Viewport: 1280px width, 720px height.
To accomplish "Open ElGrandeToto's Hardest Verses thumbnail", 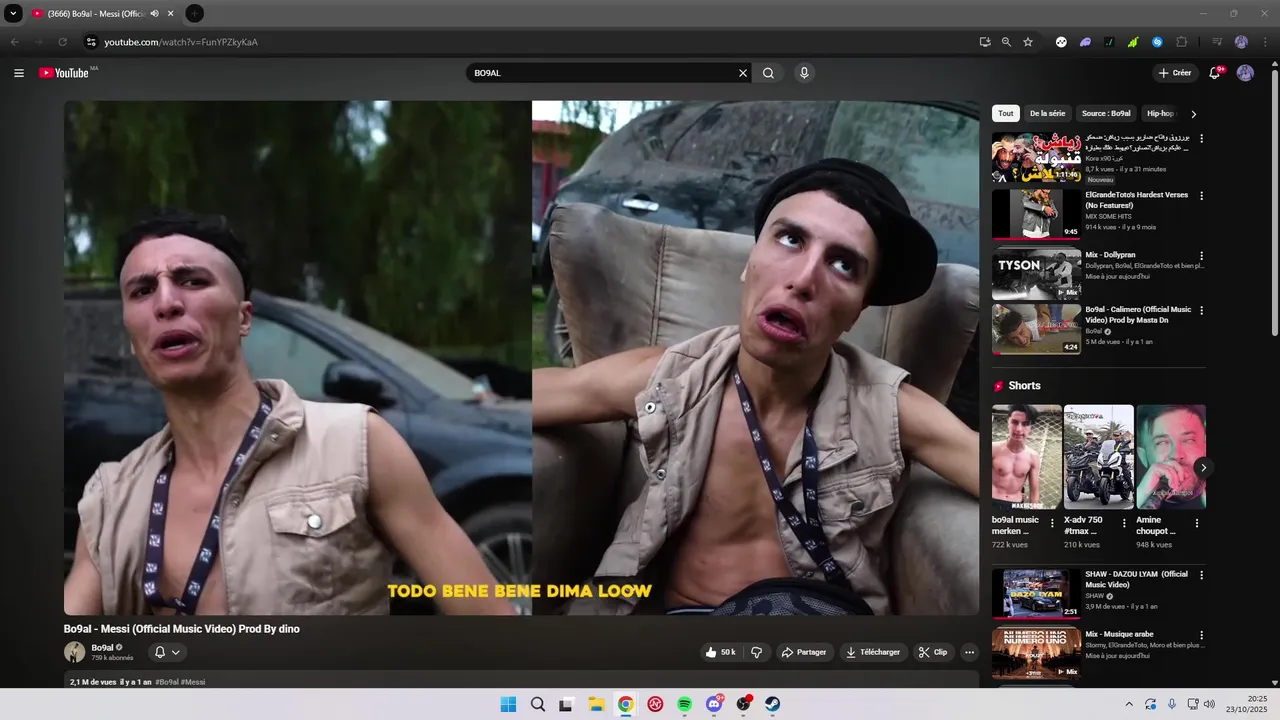I will point(1036,214).
